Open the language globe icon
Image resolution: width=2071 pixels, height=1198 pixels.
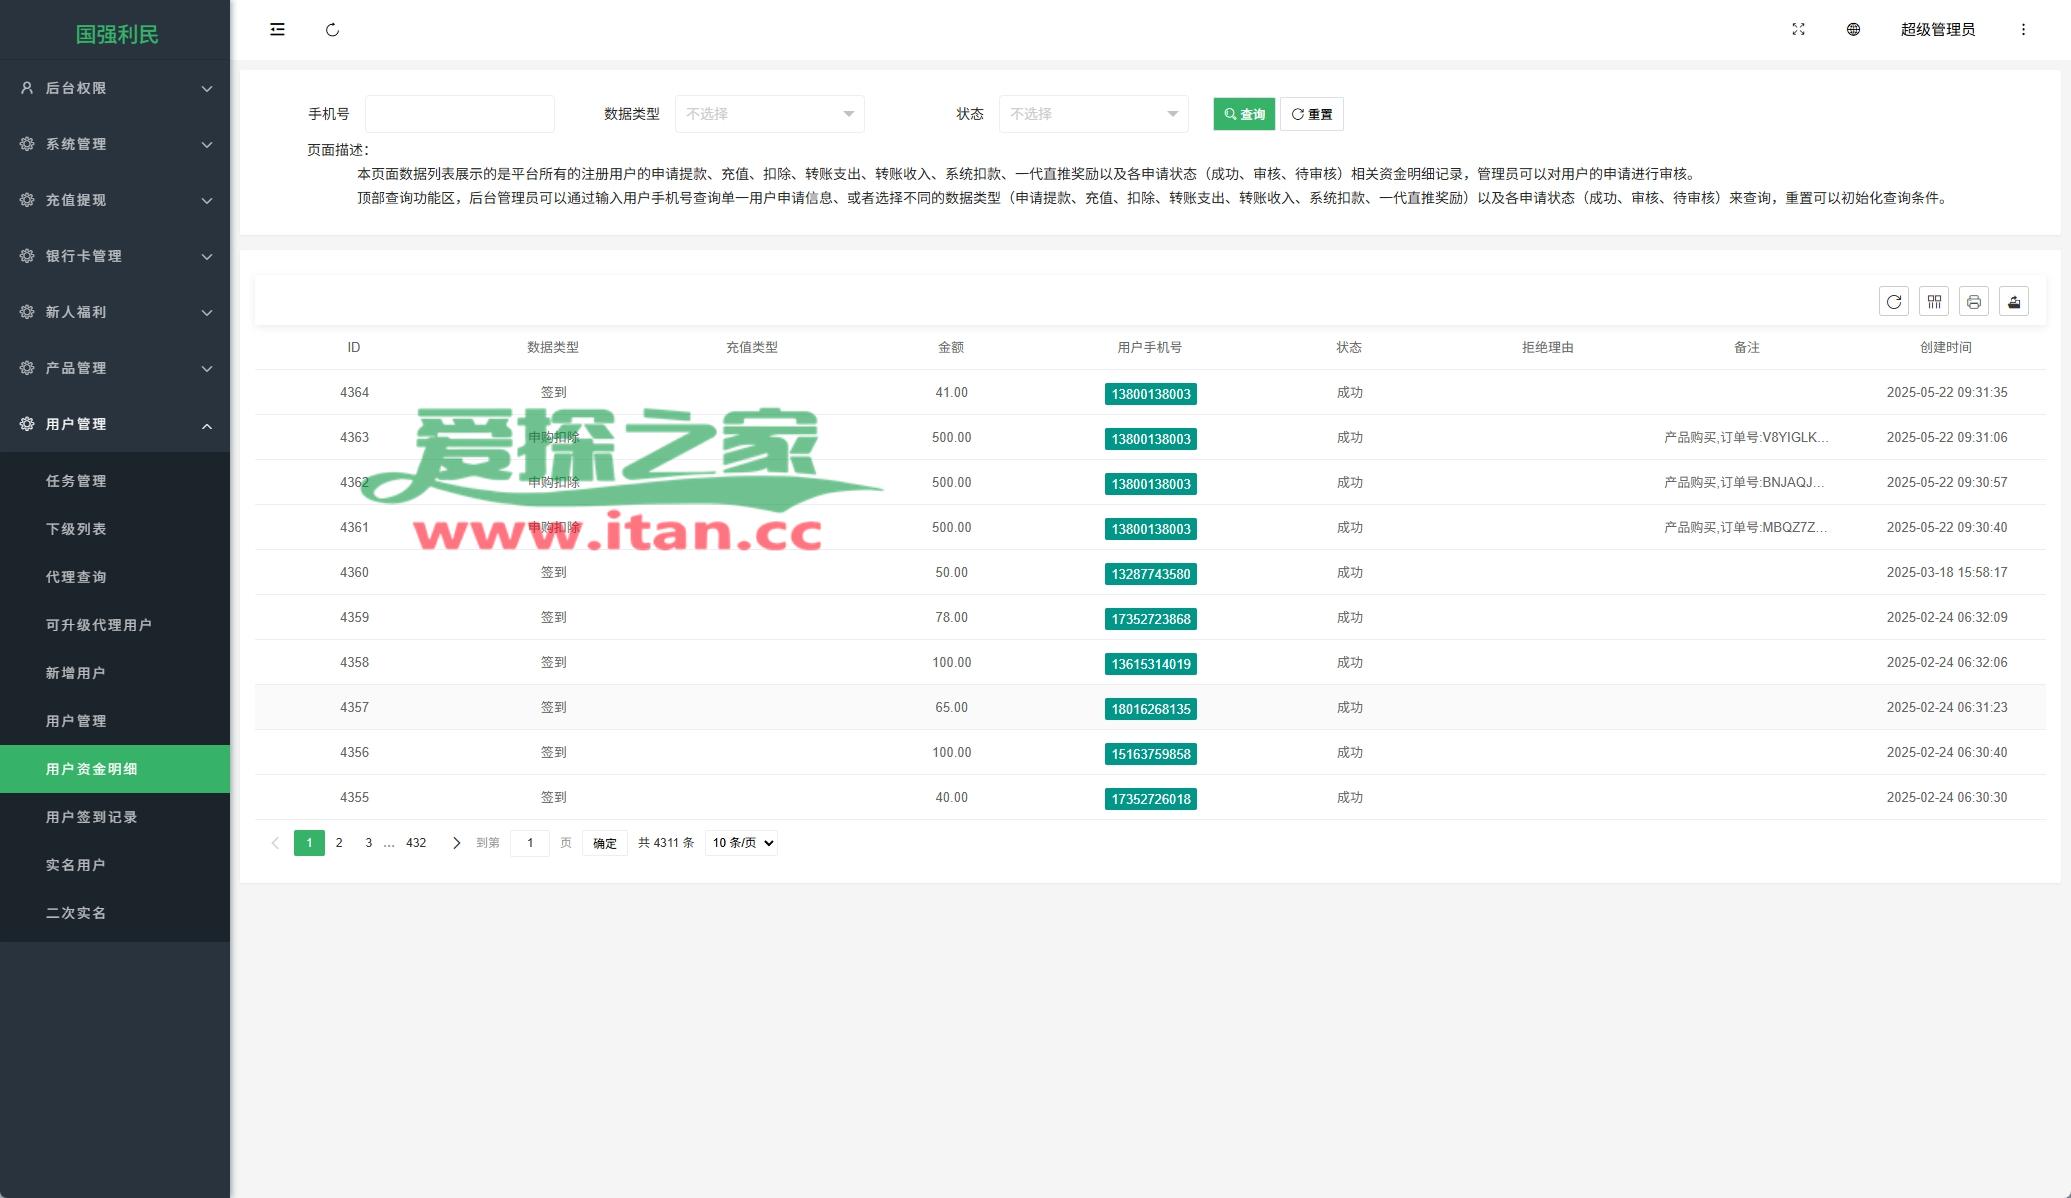[x=1853, y=30]
